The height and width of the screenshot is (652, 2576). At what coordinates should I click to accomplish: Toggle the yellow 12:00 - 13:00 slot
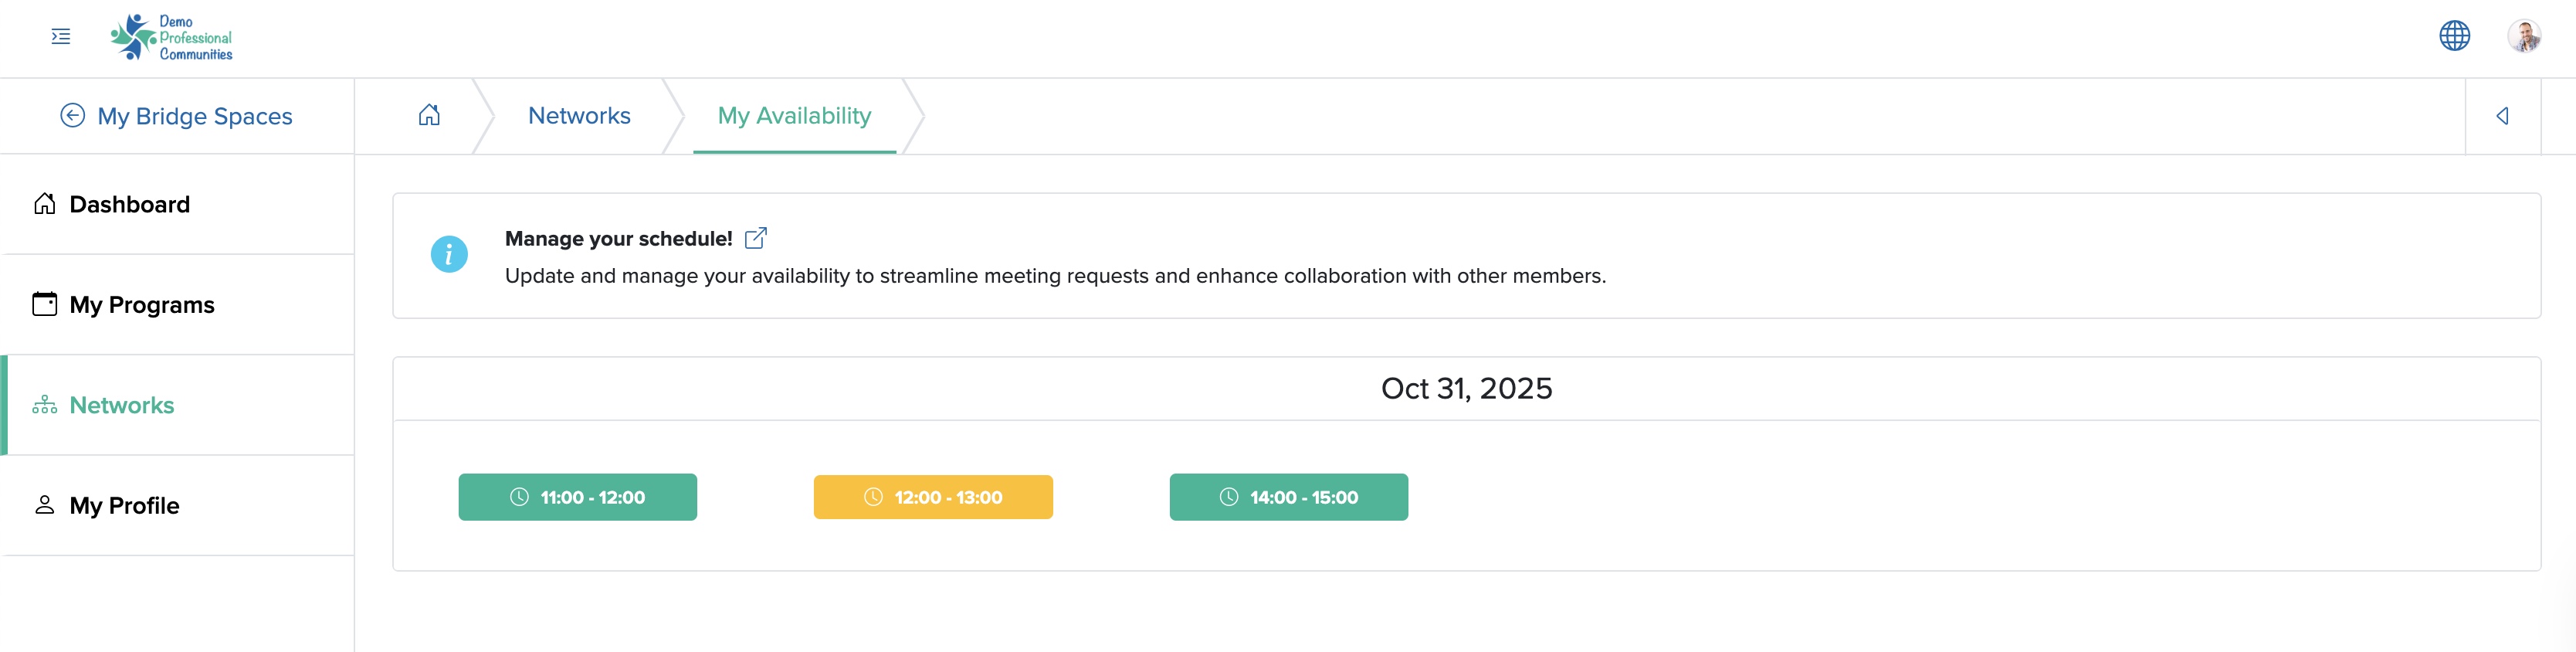coord(933,497)
